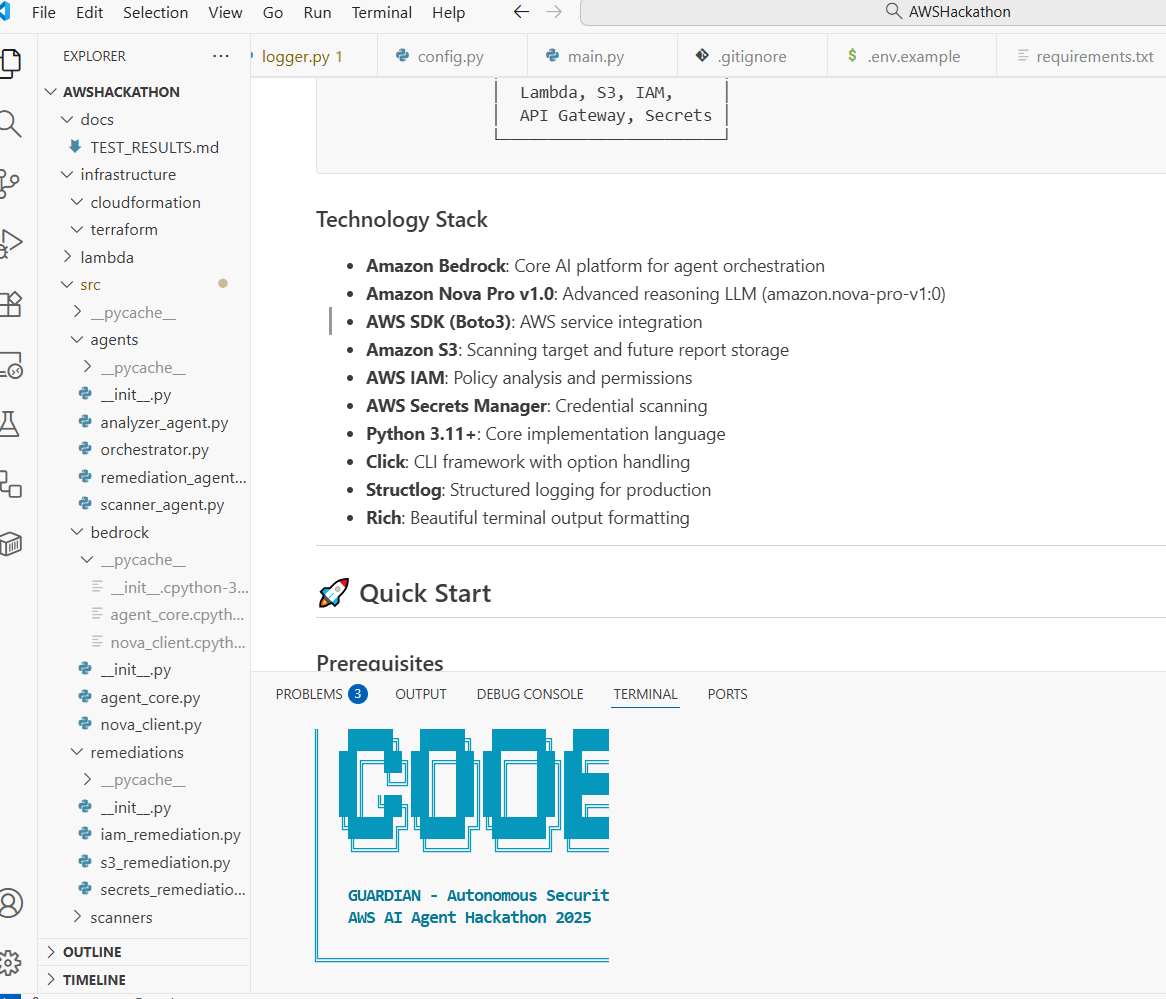Viewport: 1166px width, 999px height.
Task: Expand the lambda folder
Action: click(x=144, y=257)
